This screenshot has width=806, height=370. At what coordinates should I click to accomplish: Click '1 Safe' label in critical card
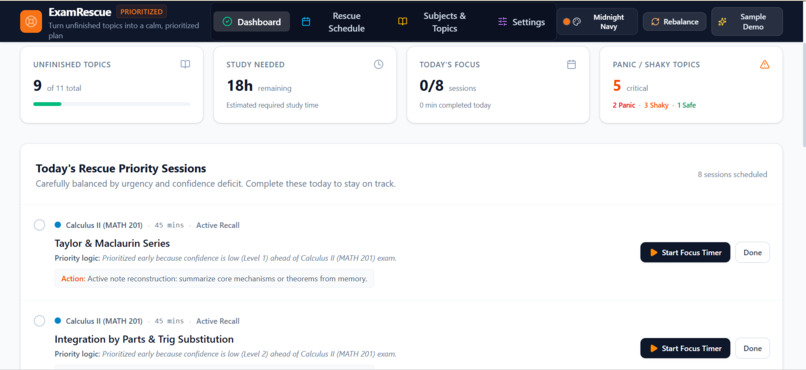click(687, 105)
